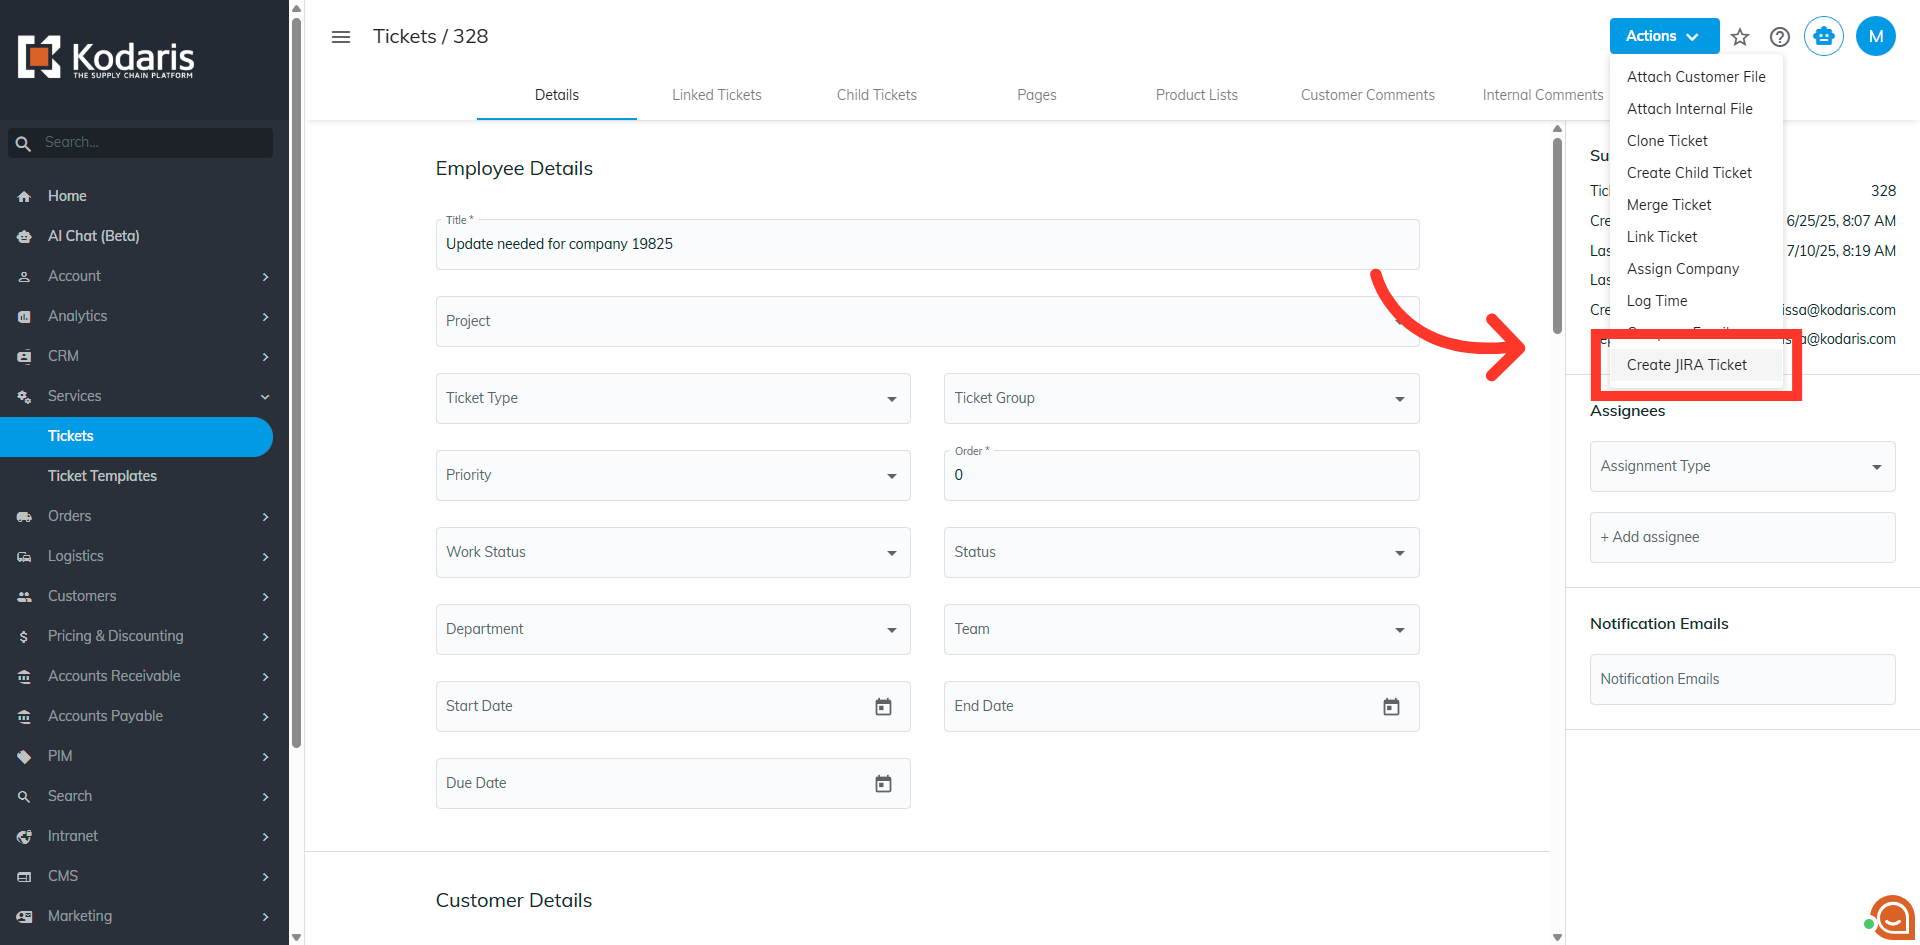Click the Orders truck icon
The width and height of the screenshot is (1920, 945).
[24, 517]
